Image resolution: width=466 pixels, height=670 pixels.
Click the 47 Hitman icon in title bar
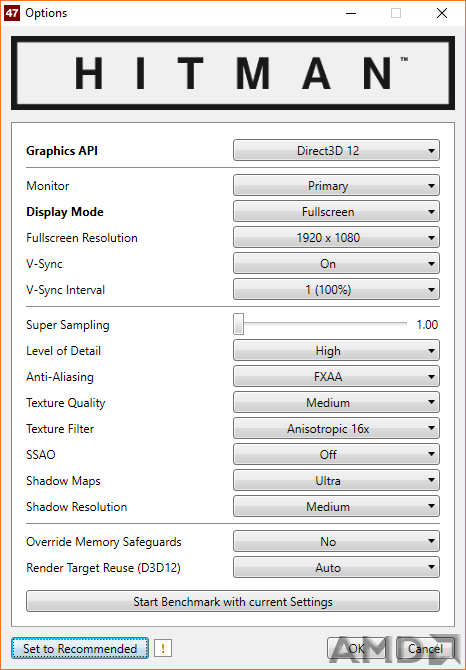click(12, 13)
